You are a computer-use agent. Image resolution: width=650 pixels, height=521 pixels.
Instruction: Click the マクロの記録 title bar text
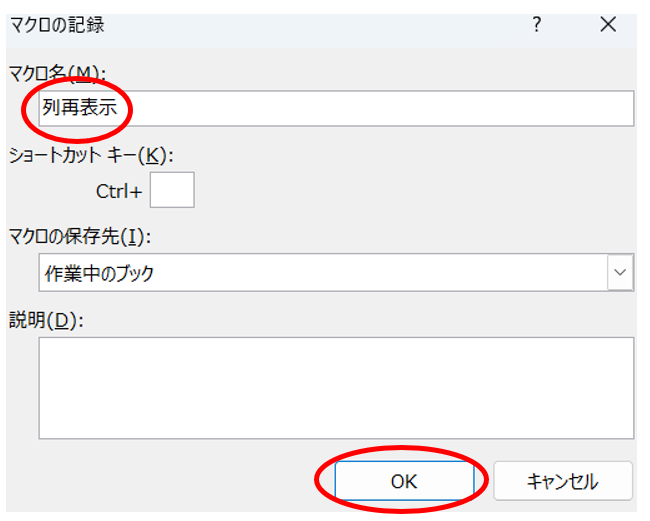pos(56,26)
